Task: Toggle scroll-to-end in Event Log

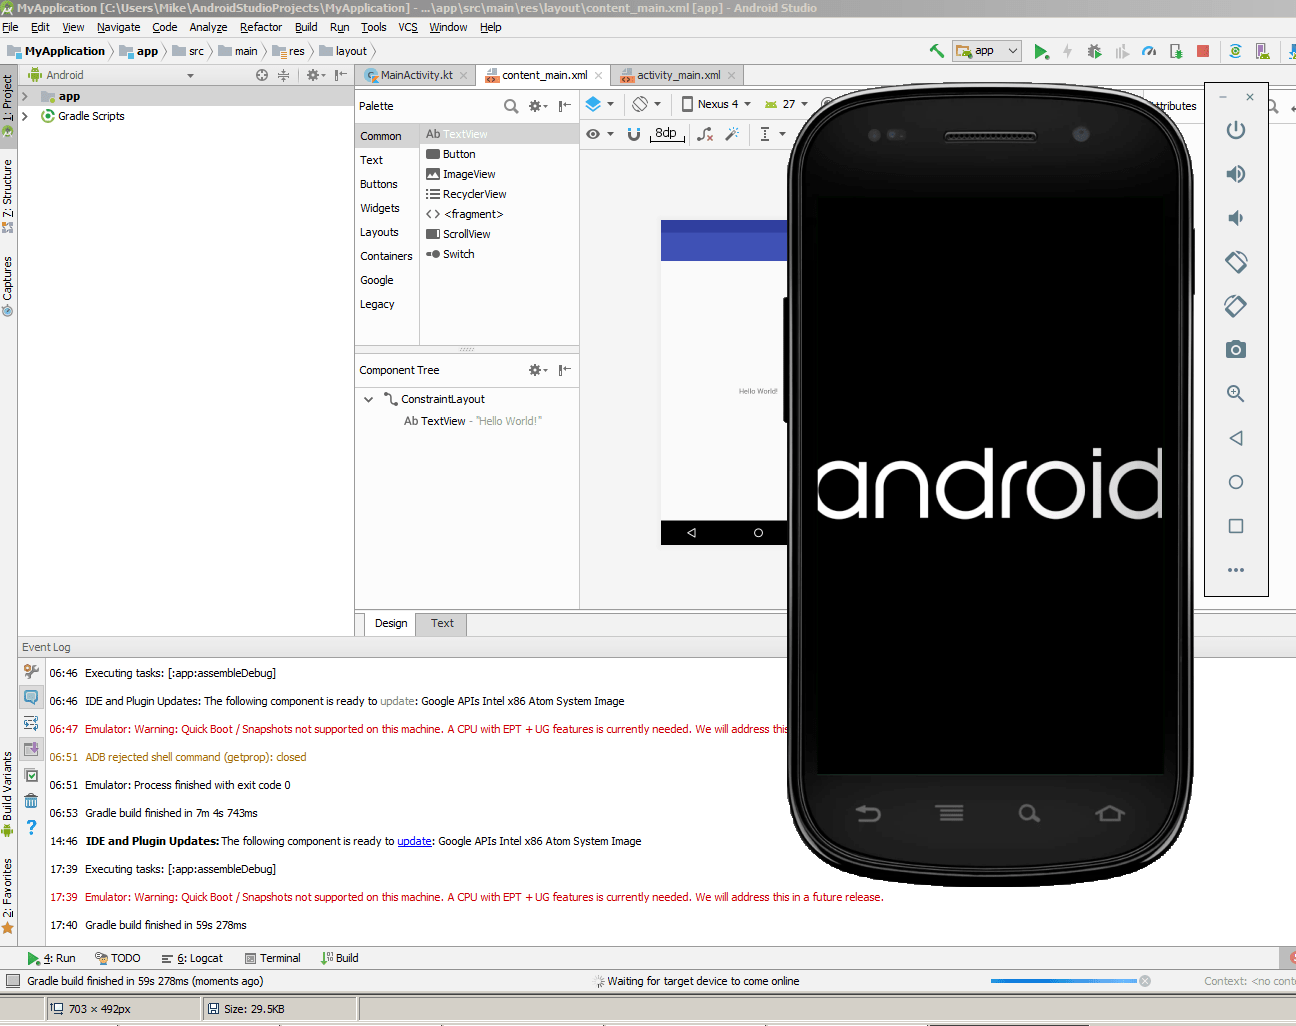Action: 31,749
